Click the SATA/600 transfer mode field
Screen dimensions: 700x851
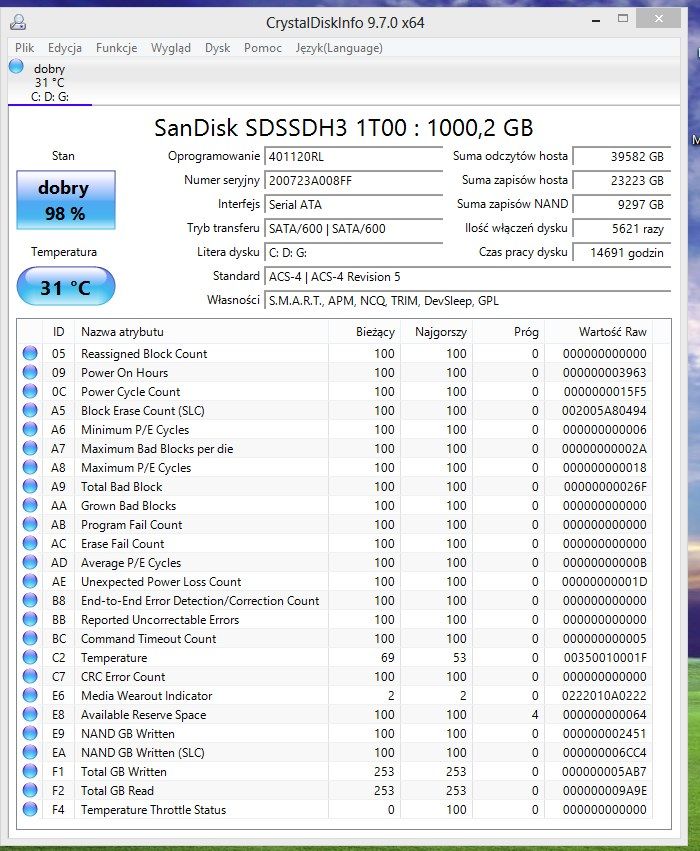click(x=353, y=228)
